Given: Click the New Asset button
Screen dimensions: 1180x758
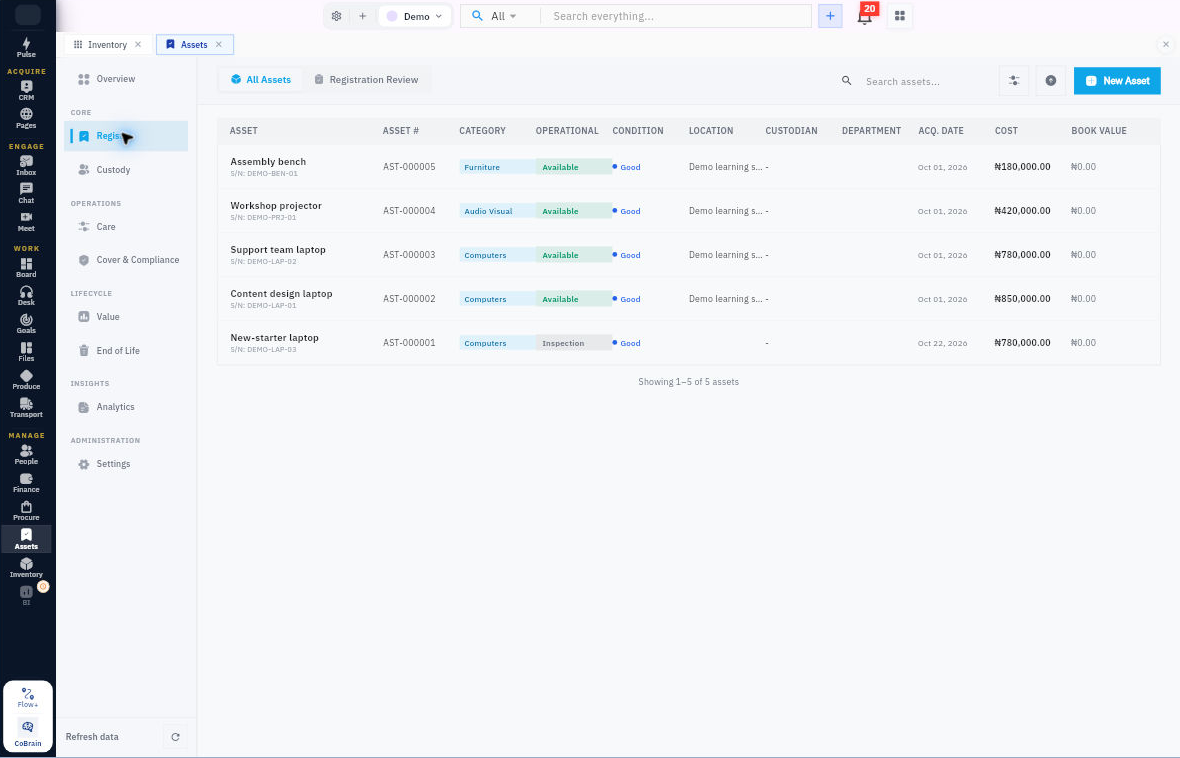Looking at the screenshot, I should coord(1117,81).
